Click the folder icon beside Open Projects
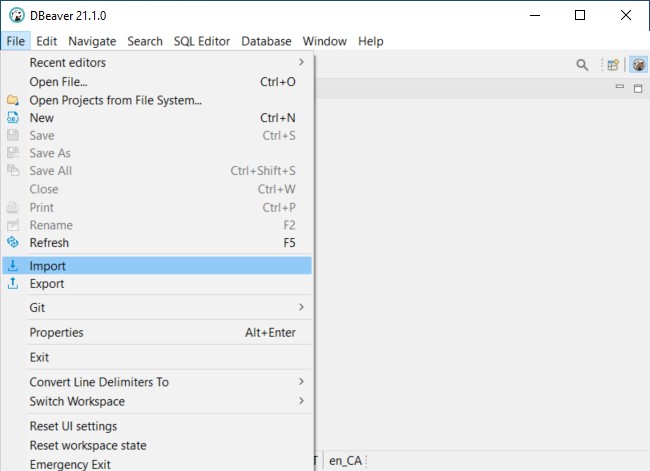 pos(13,100)
